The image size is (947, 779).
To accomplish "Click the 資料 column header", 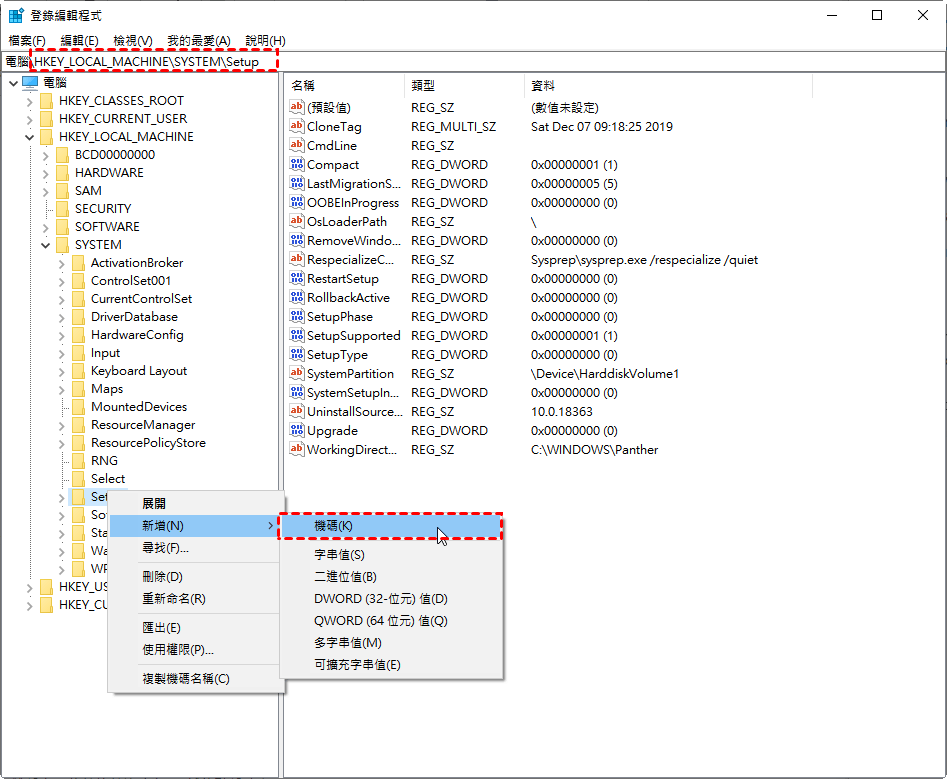I will tap(668, 86).
